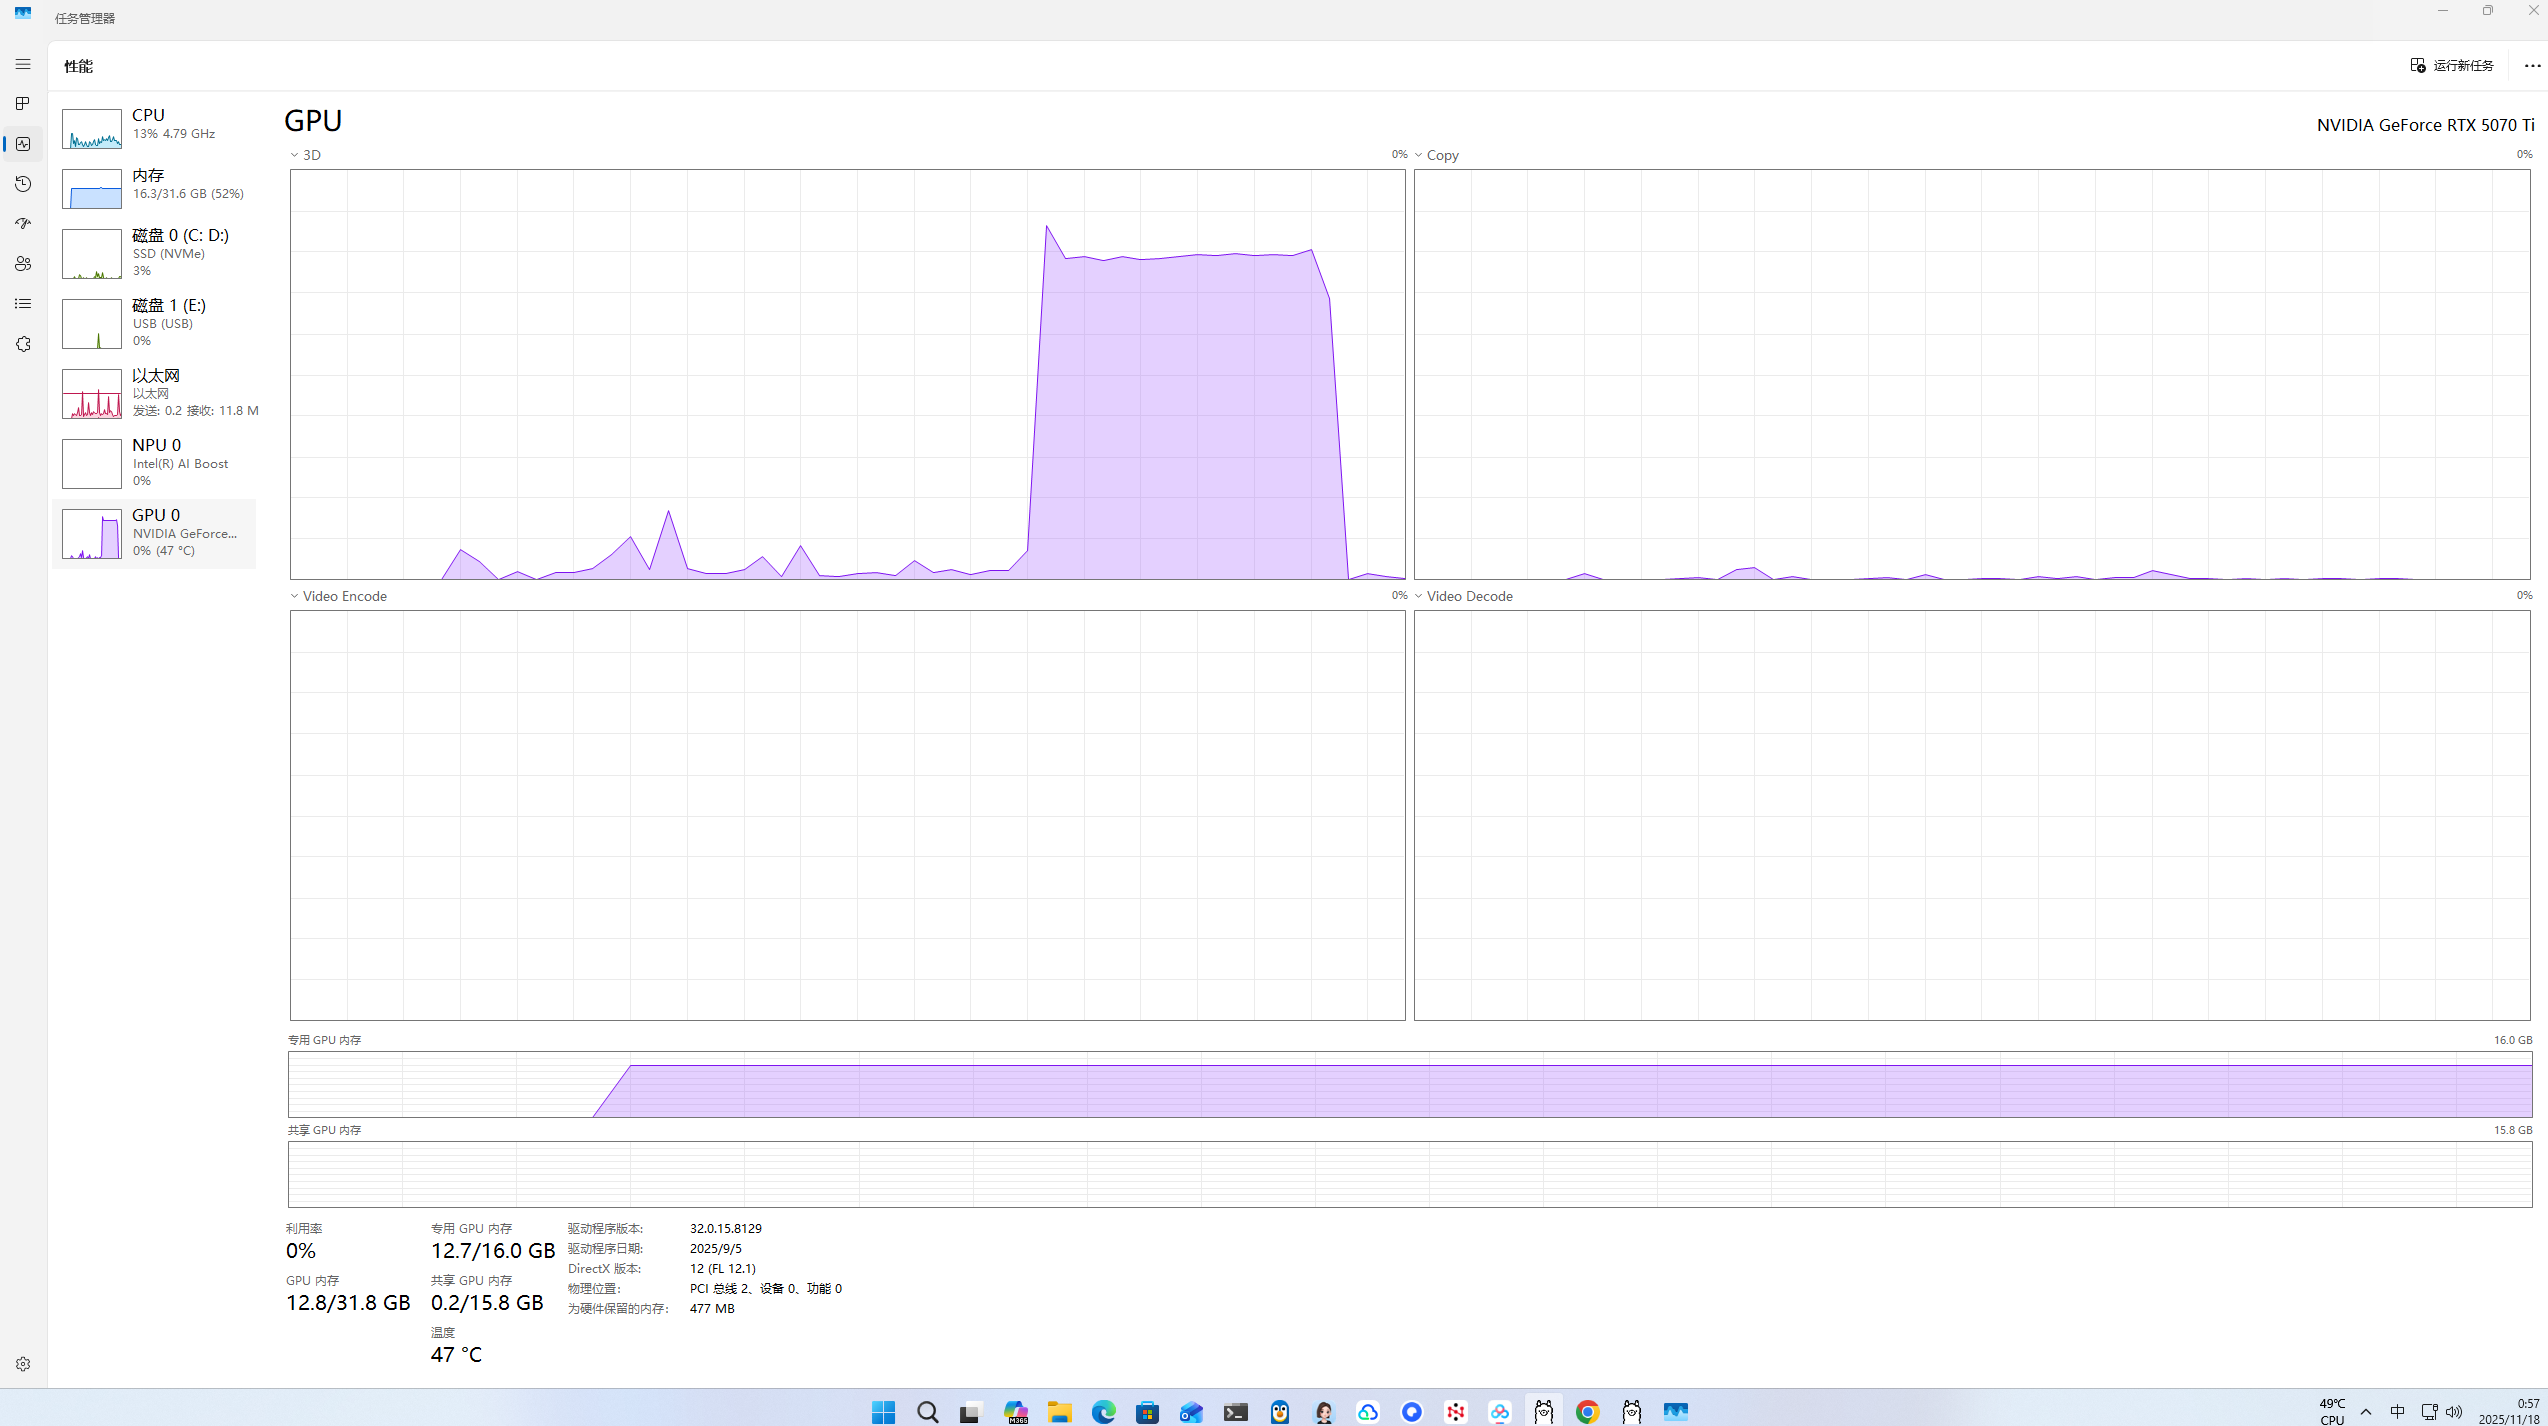Switch the 中 input method indicator

(2397, 1411)
